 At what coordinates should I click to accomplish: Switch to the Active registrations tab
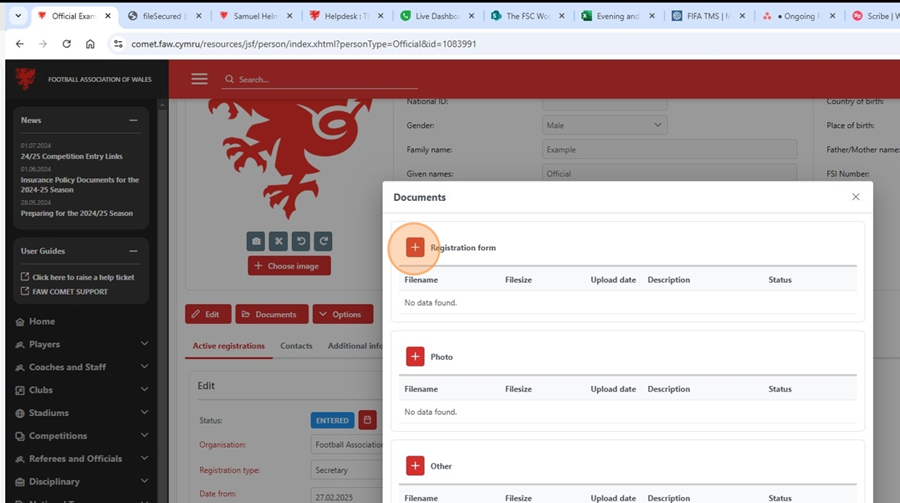228,346
